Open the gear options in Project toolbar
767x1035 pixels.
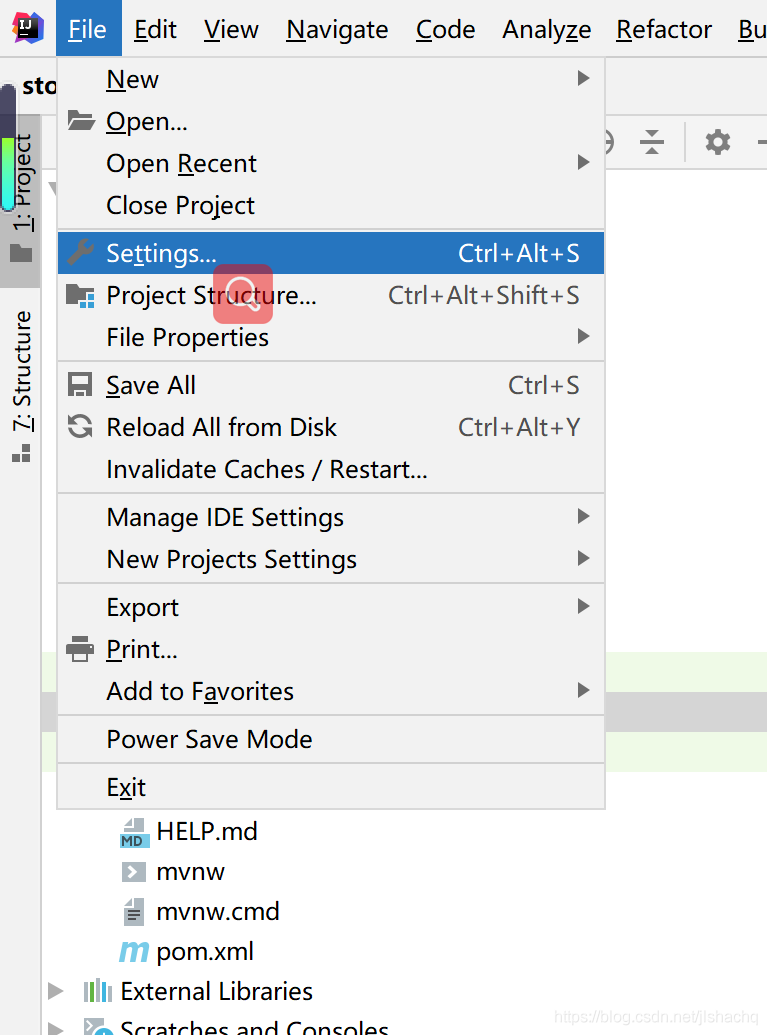point(717,142)
